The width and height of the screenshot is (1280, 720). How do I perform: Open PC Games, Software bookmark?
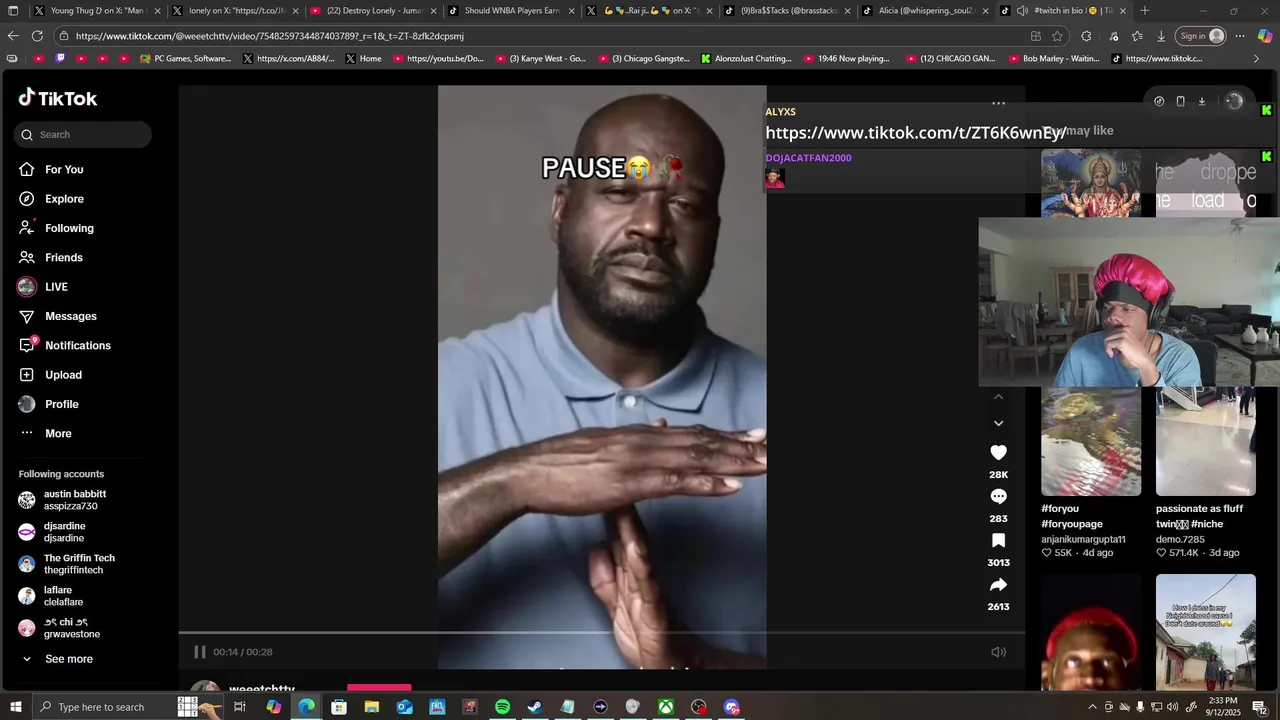186,59
